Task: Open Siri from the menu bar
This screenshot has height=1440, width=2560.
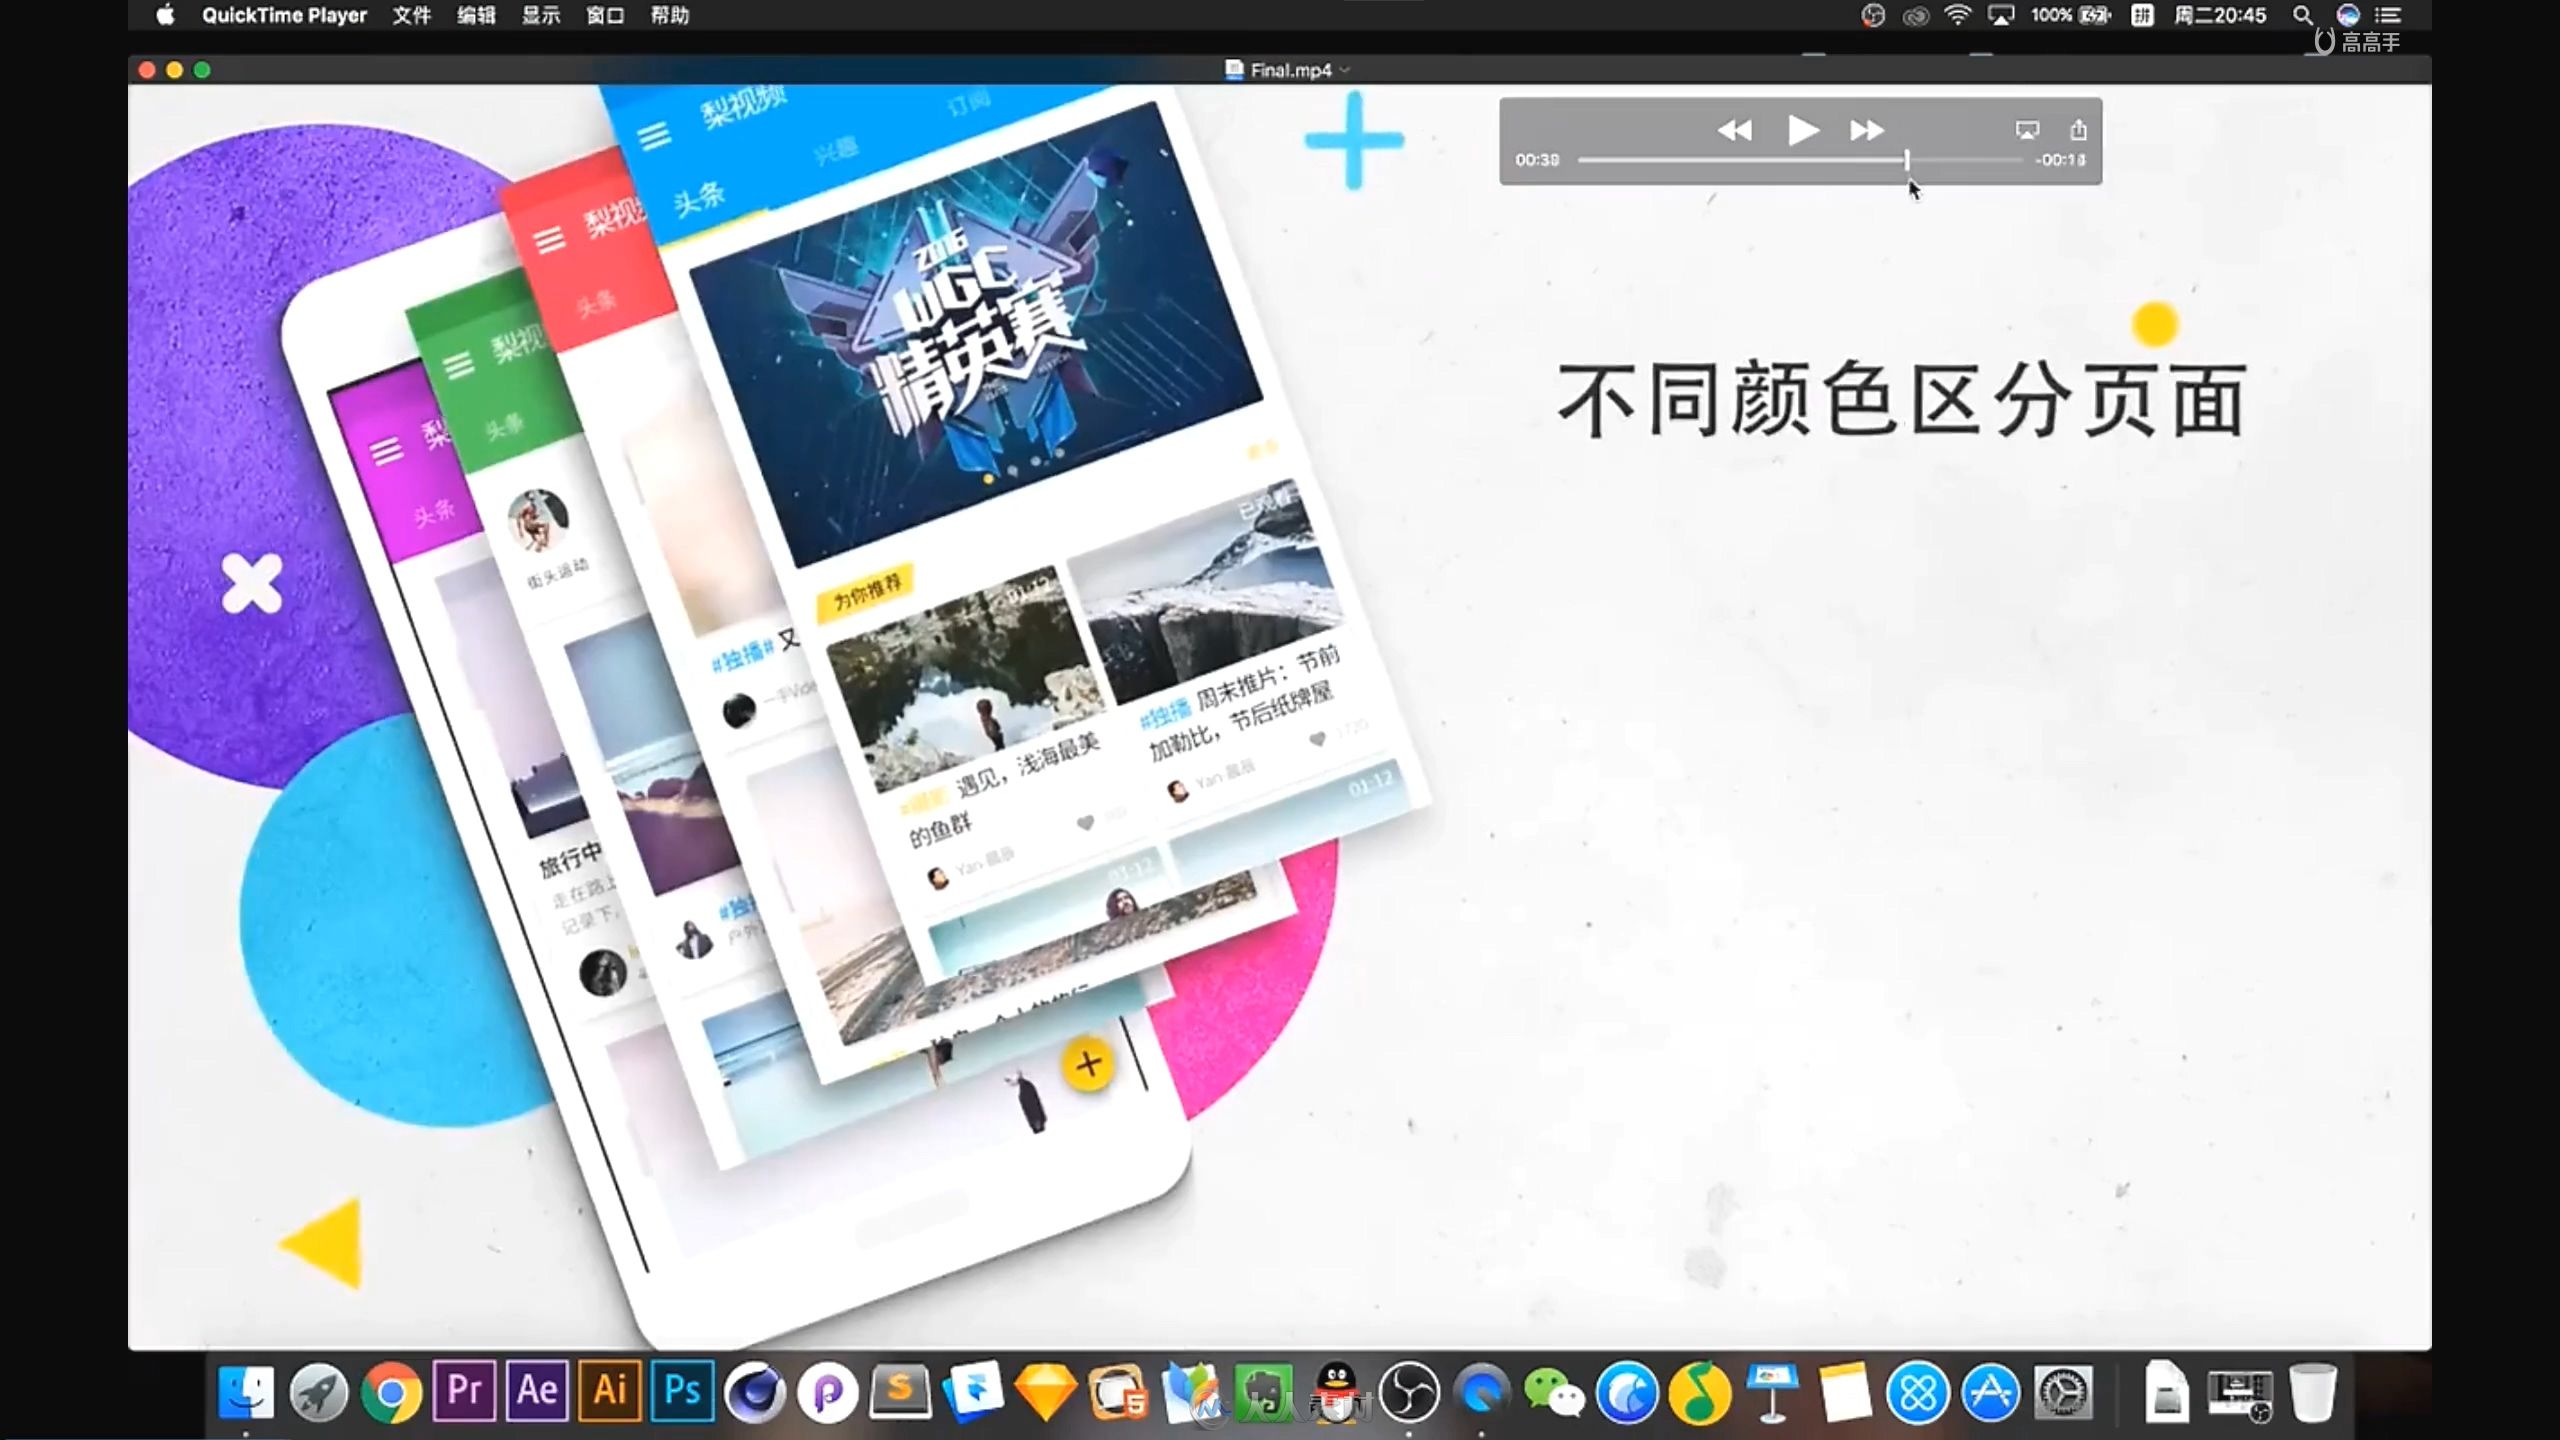Action: tap(2348, 15)
